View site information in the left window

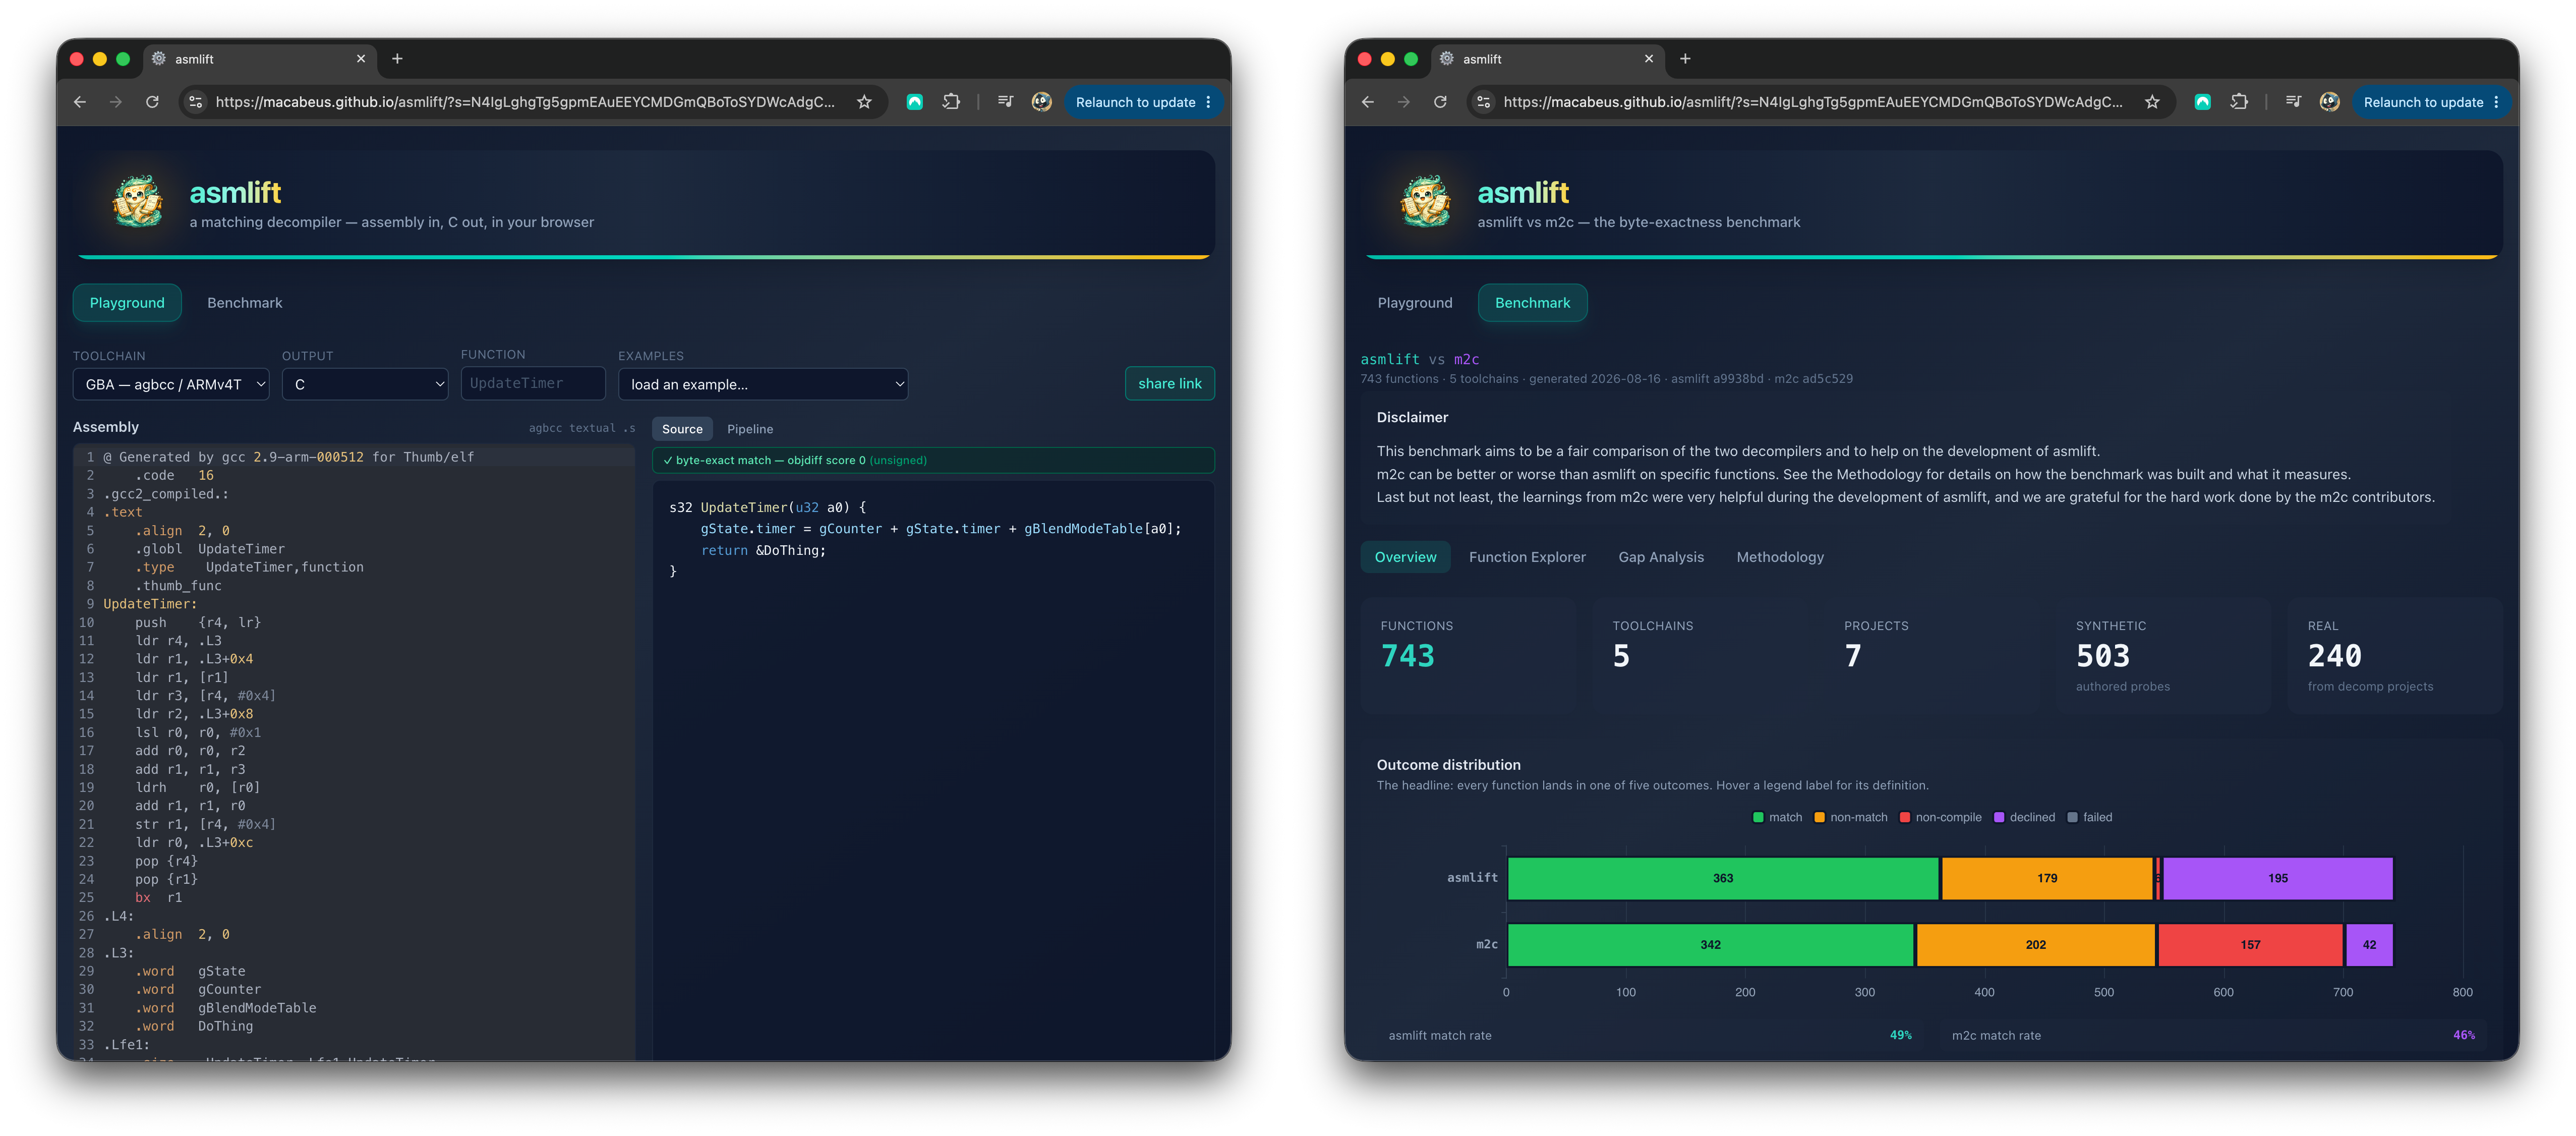(196, 102)
